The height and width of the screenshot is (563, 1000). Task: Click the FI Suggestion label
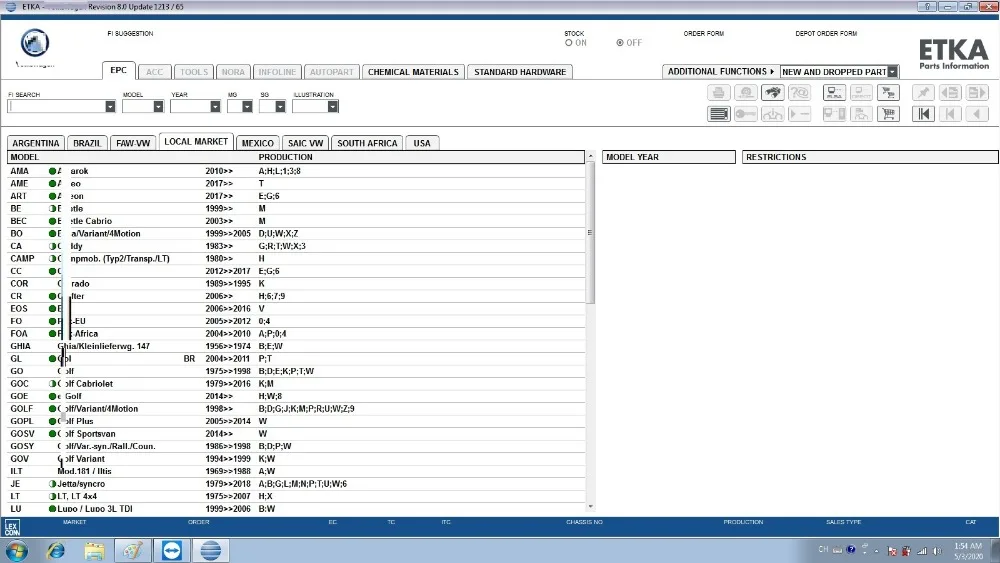[130, 33]
